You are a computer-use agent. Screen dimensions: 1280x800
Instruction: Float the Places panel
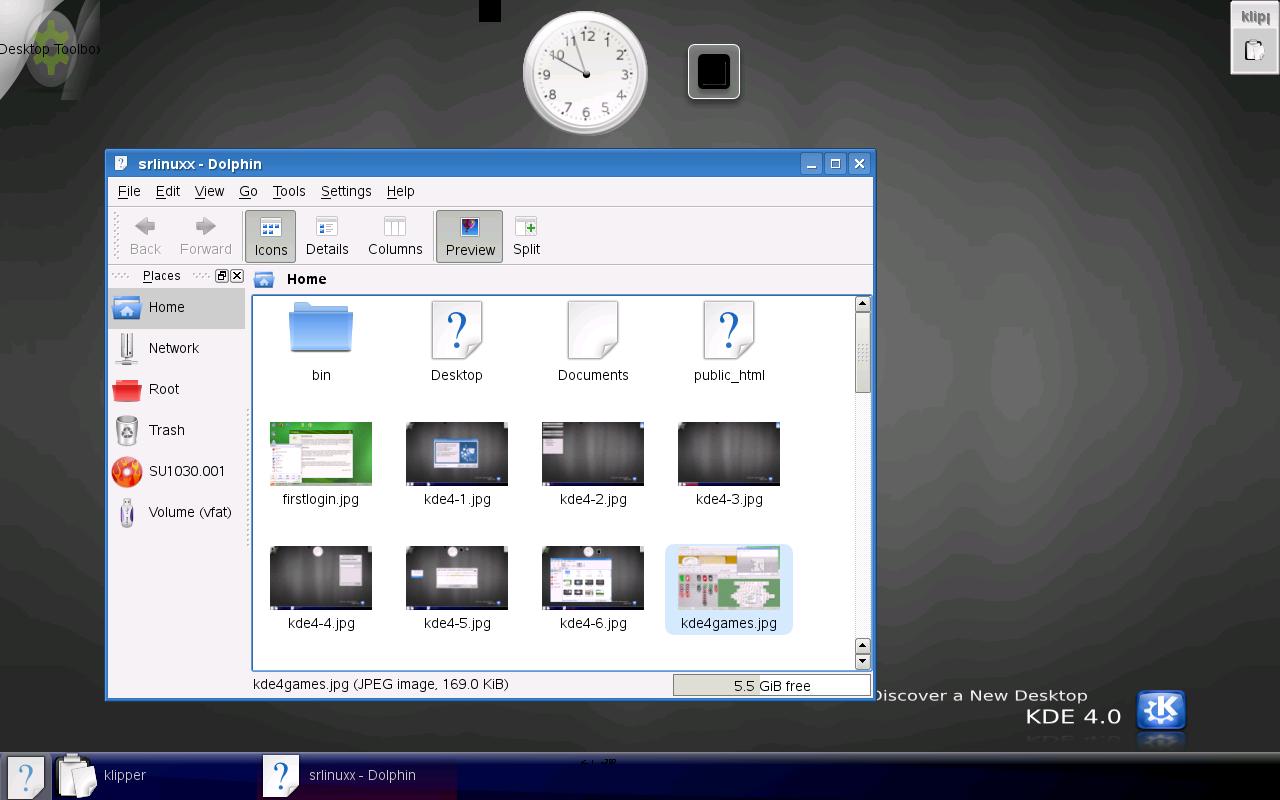(222, 276)
